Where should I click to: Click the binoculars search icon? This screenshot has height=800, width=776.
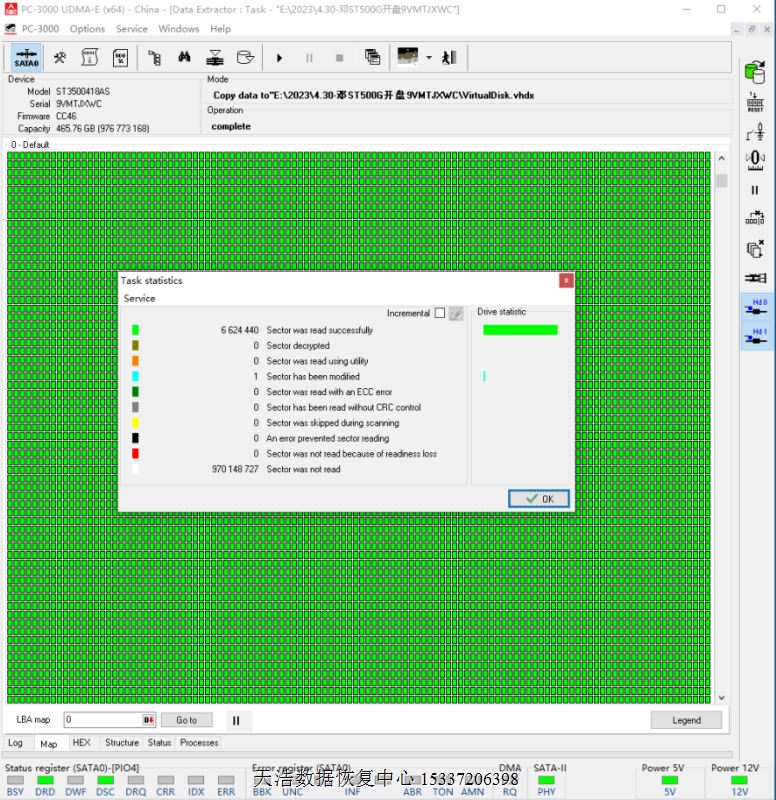pyautogui.click(x=184, y=58)
